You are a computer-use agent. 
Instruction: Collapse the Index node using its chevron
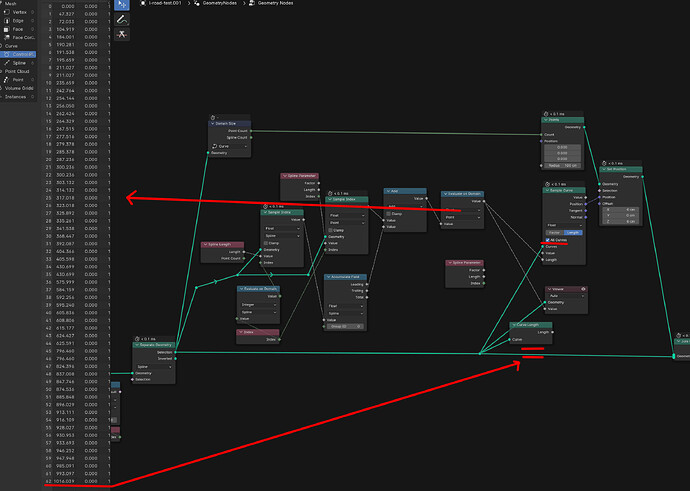240,332
